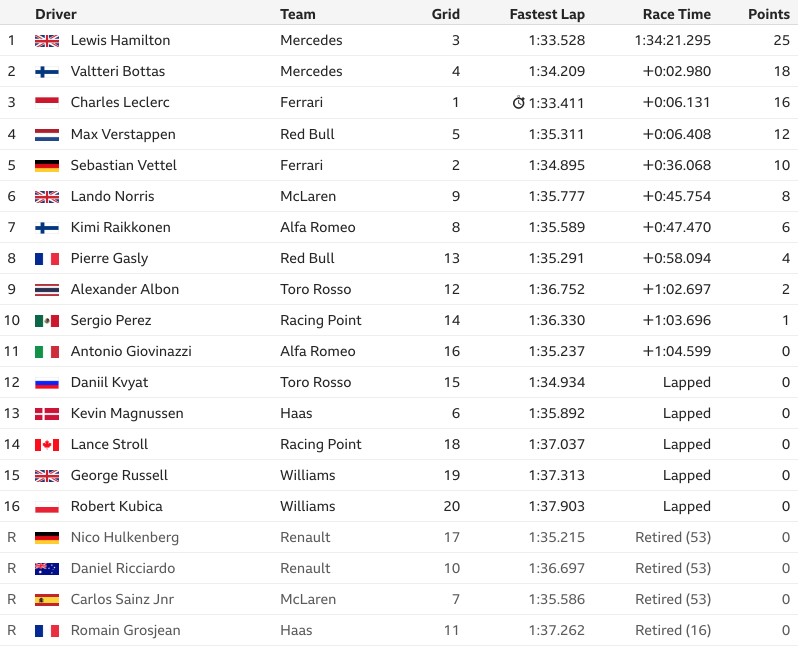Click the Race Time column header
The width and height of the screenshot is (802, 648).
677,14
